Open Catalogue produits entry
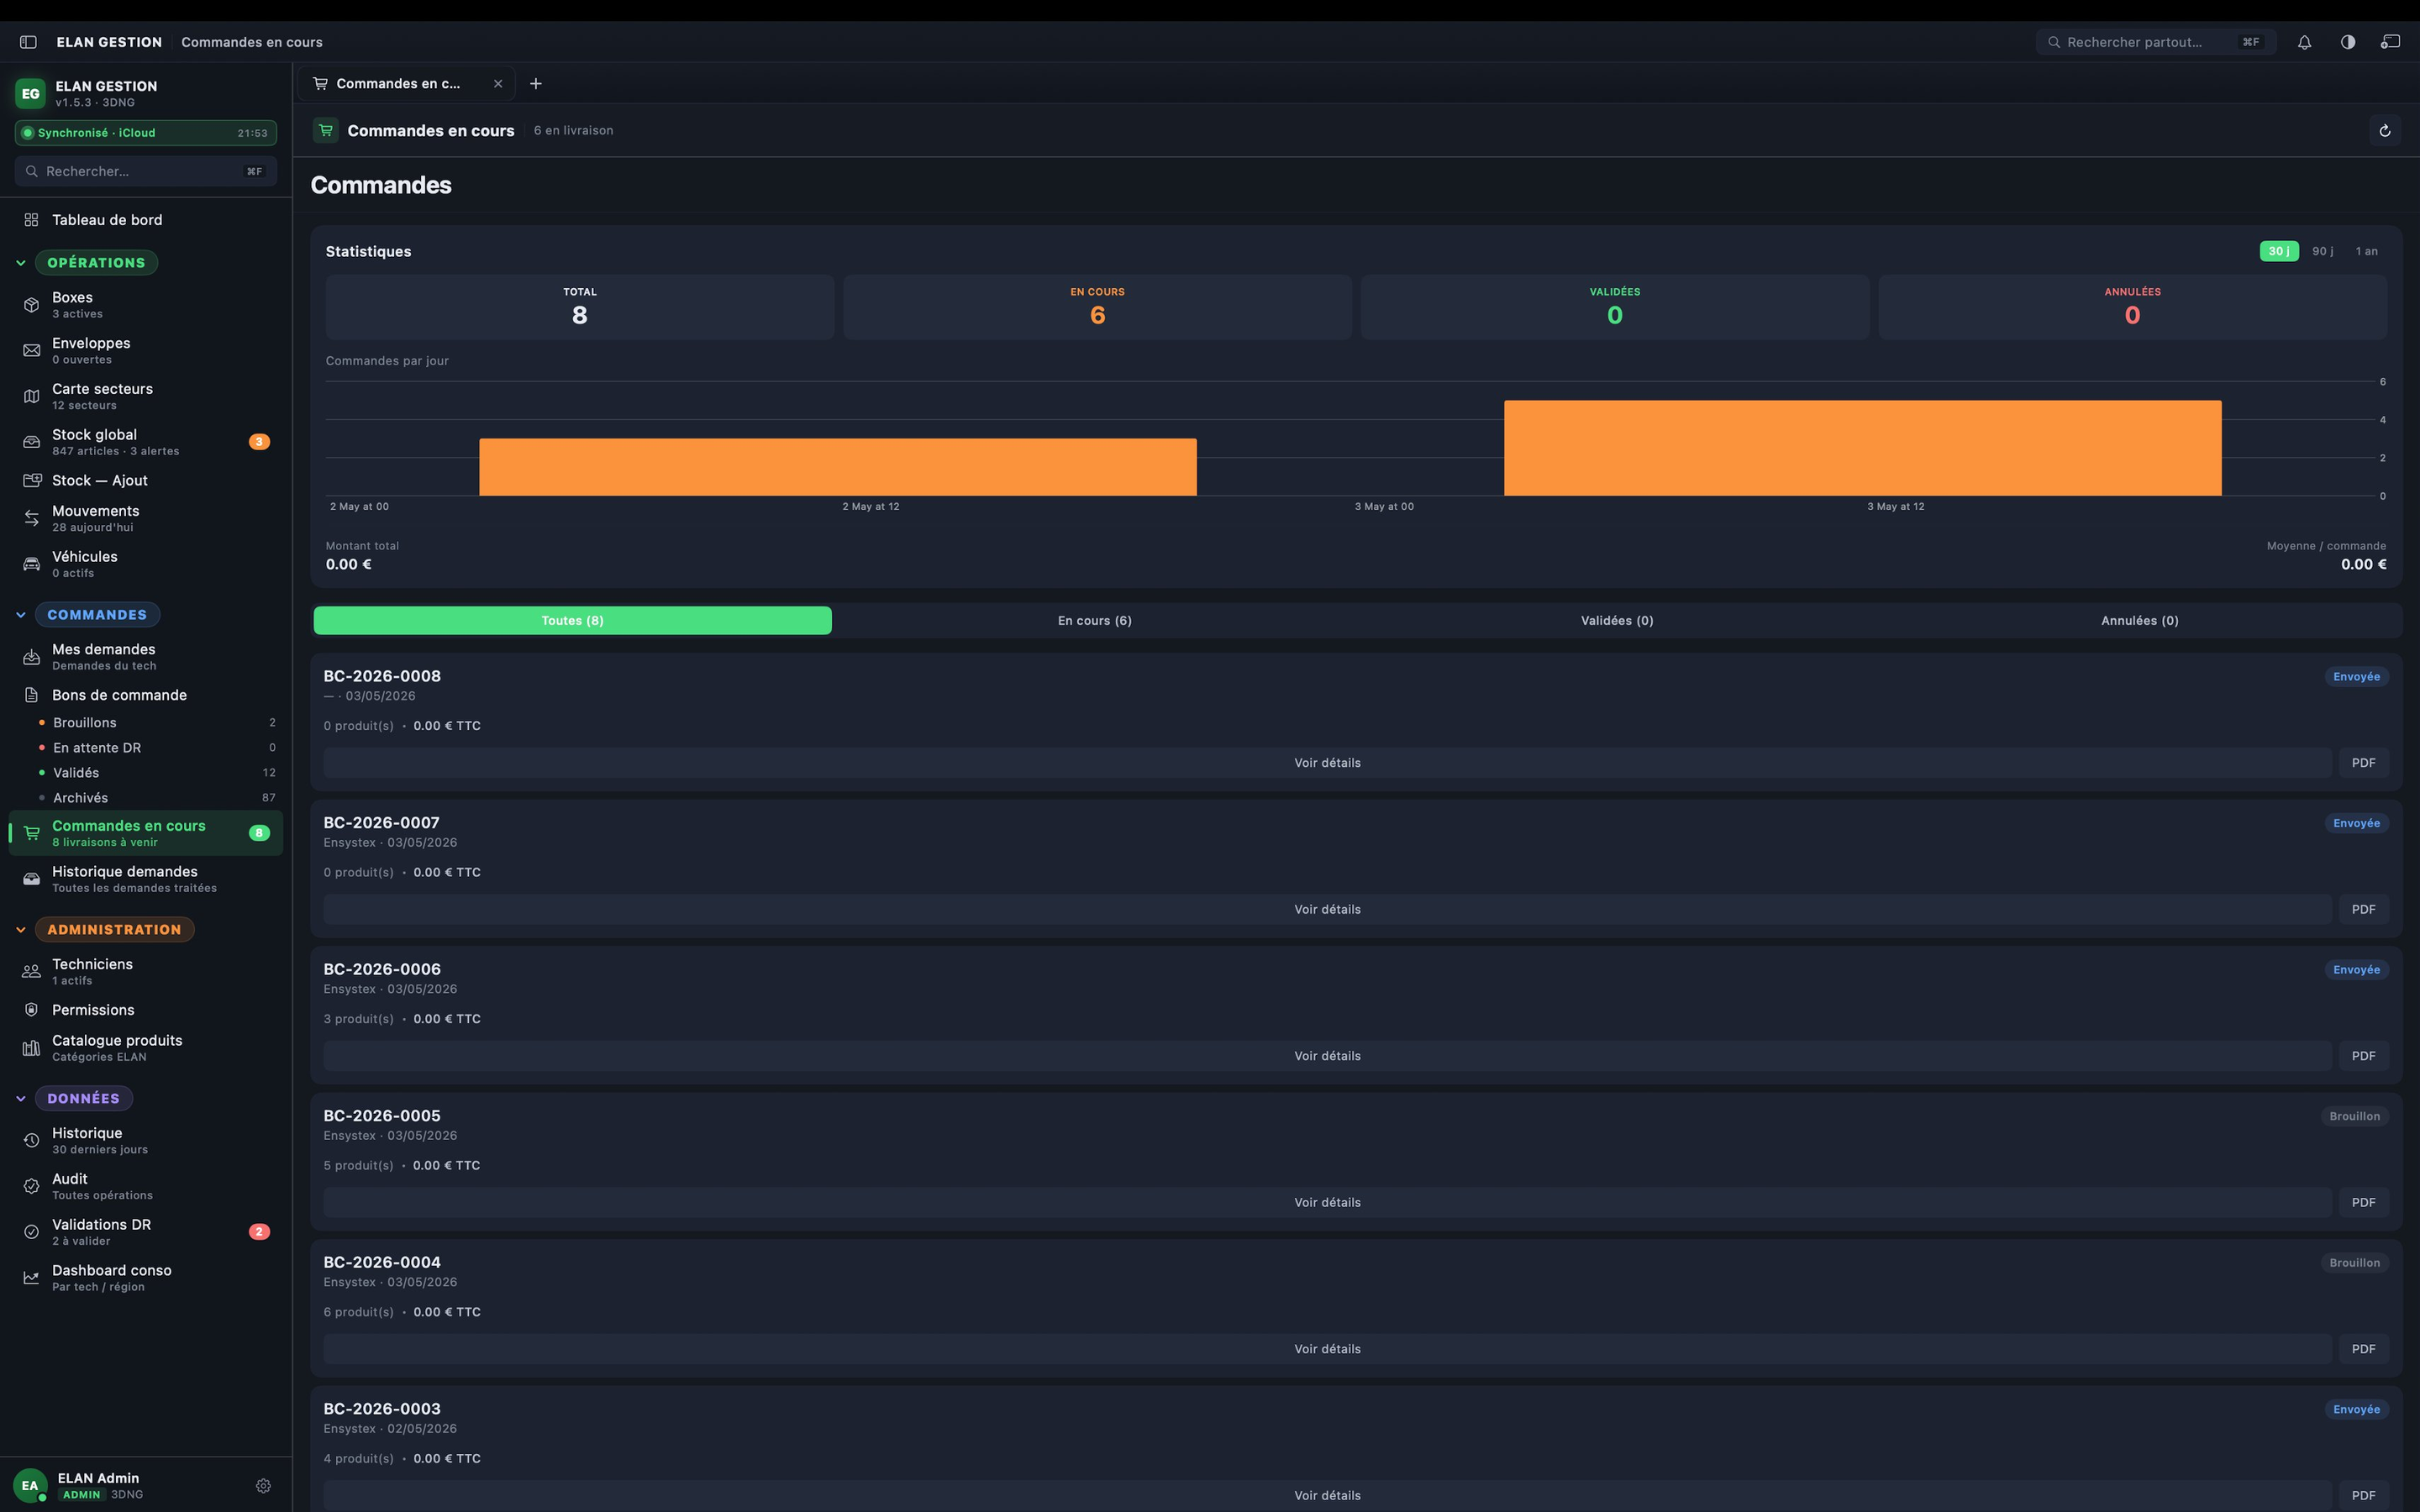Viewport: 2420px width, 1512px height. click(x=146, y=1048)
